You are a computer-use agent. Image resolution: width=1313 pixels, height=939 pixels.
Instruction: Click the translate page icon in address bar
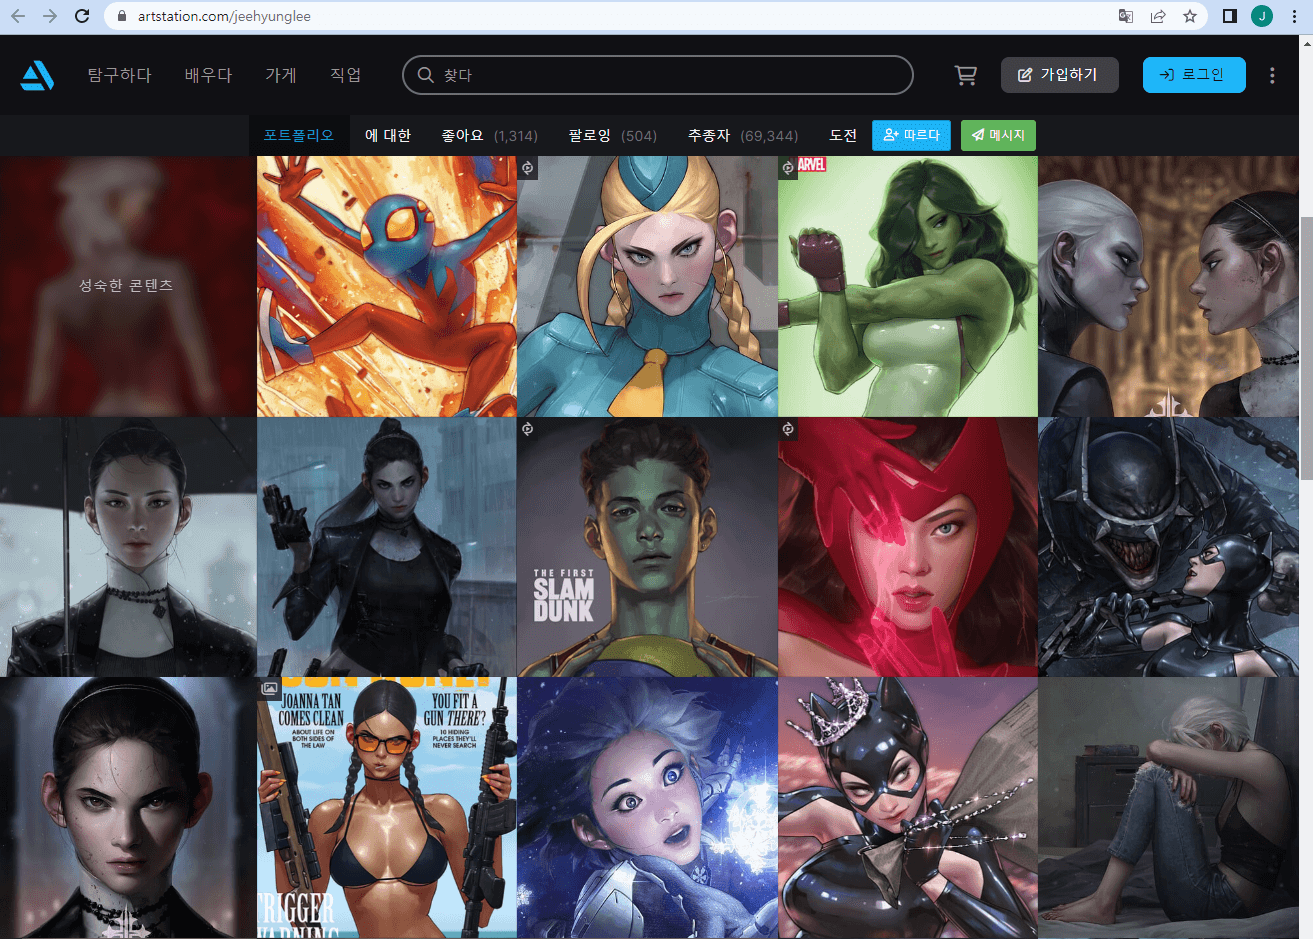[1126, 16]
